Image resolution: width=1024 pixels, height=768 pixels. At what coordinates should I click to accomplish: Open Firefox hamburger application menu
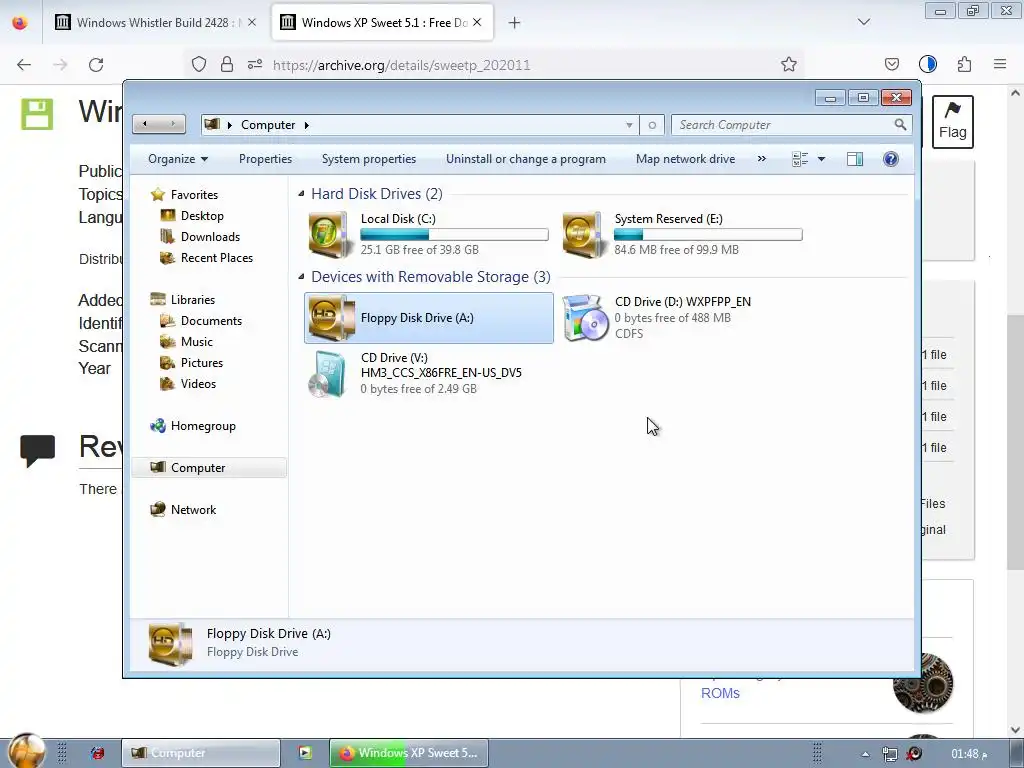(1000, 64)
